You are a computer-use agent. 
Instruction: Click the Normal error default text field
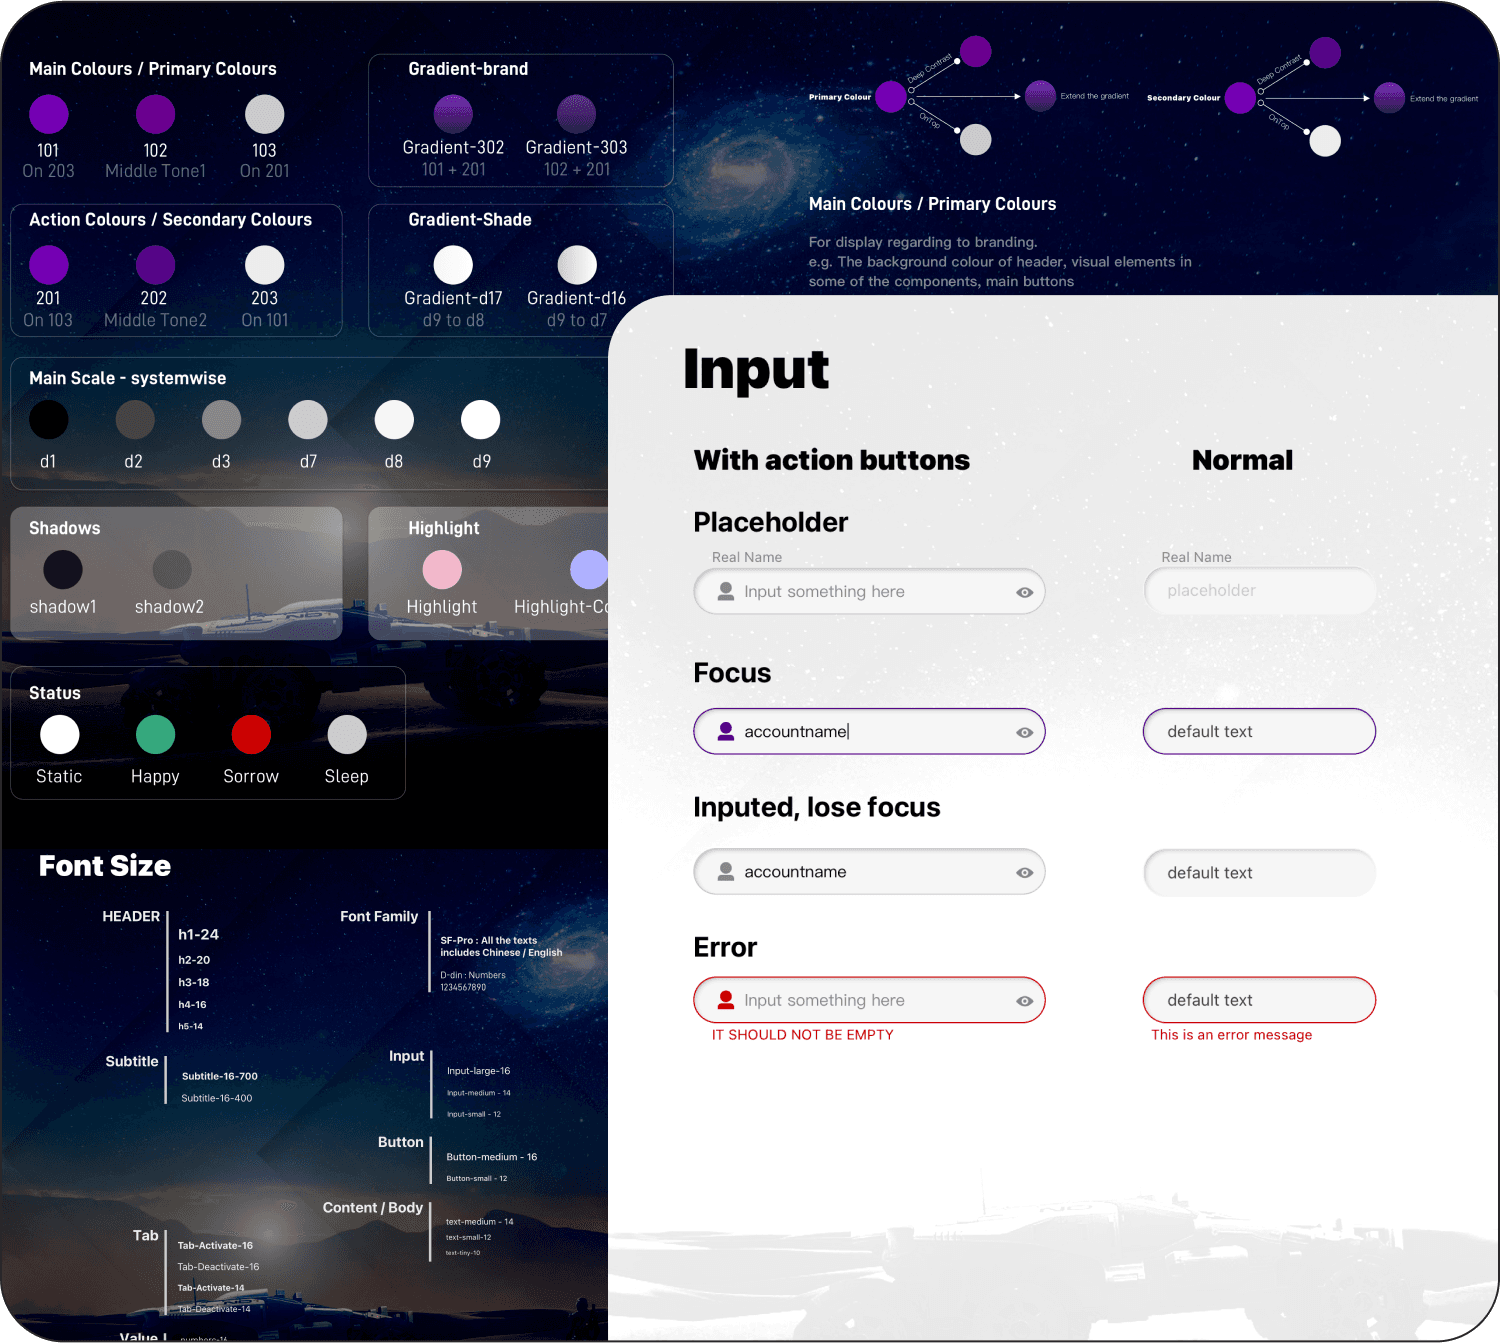(1260, 1000)
